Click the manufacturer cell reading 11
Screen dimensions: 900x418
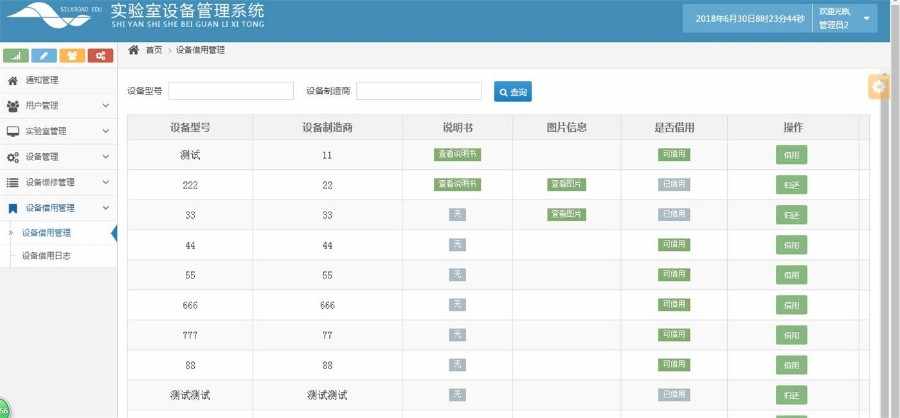pos(327,155)
